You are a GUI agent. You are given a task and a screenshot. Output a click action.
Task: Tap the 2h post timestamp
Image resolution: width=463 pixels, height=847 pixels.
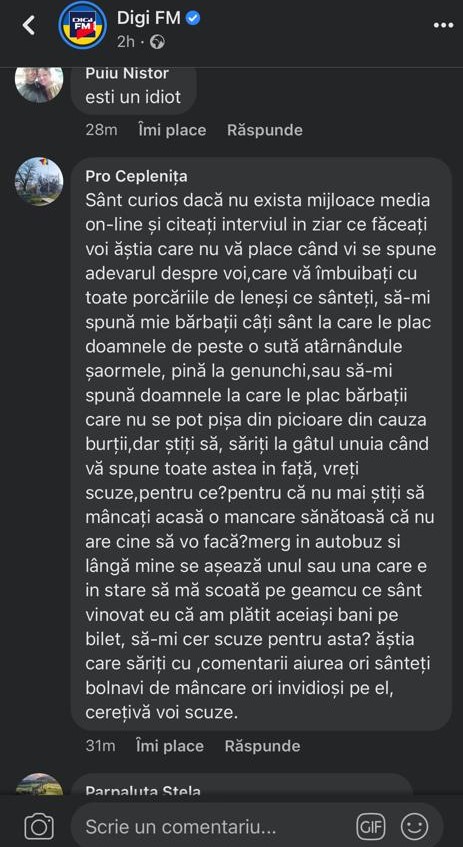pos(126,42)
